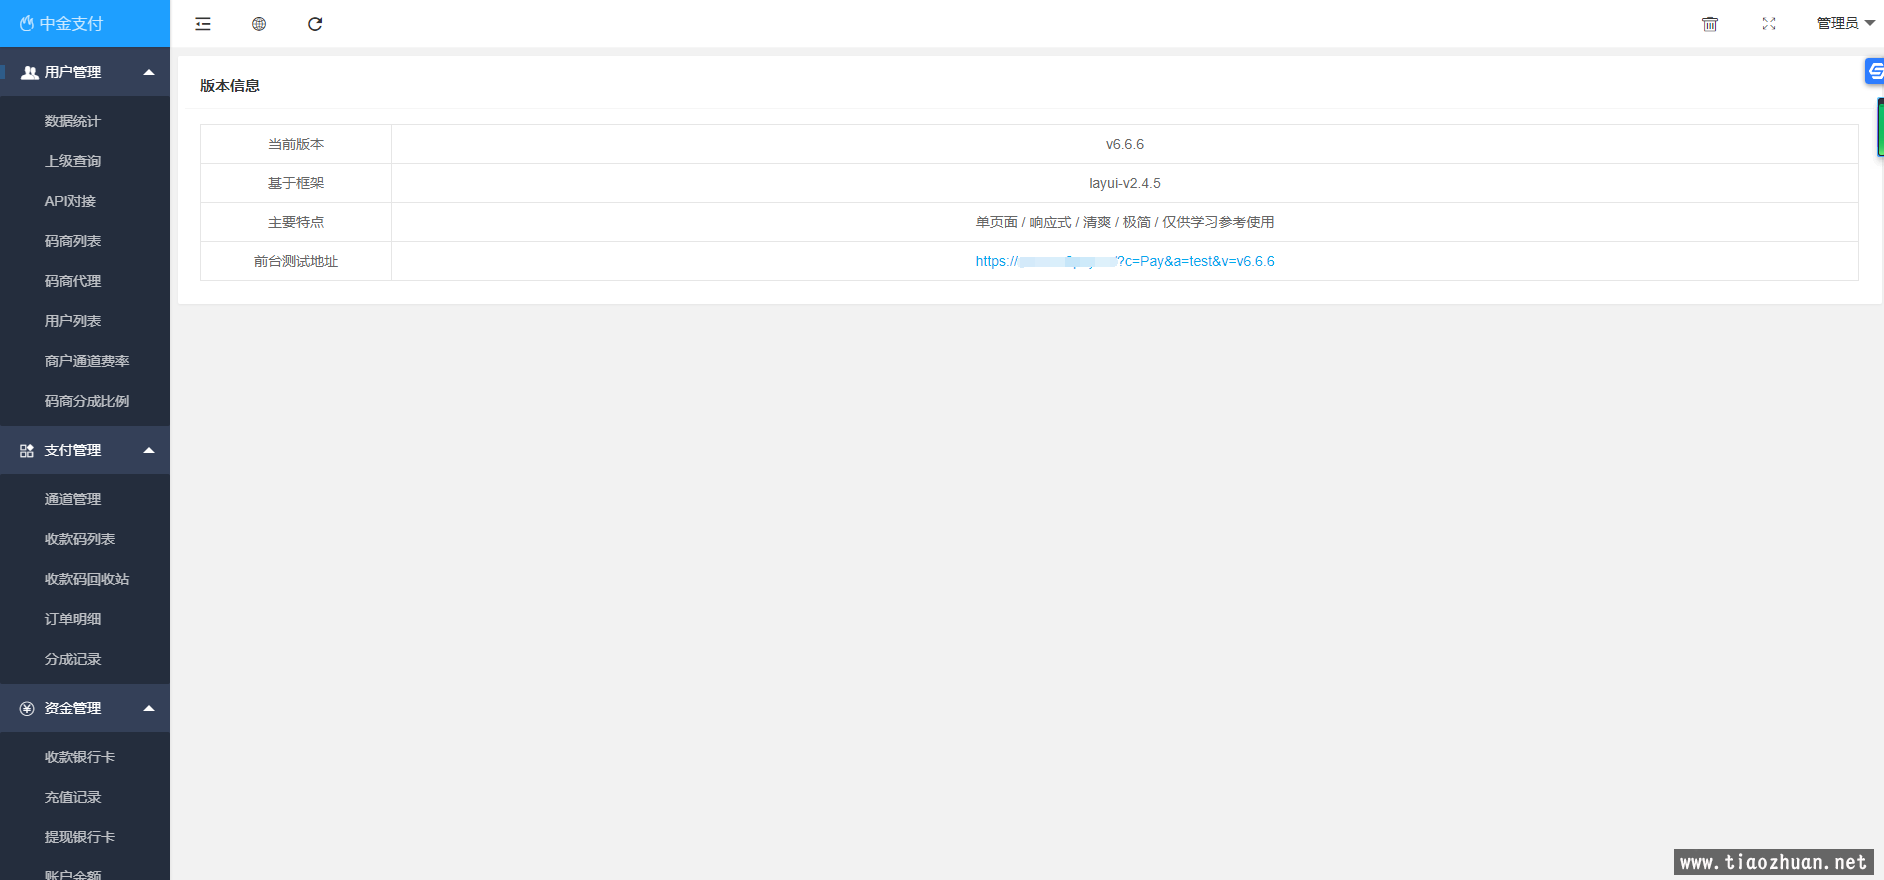Open the 前台测试地址 test URL link
This screenshot has width=1884, height=880.
coord(1125,261)
